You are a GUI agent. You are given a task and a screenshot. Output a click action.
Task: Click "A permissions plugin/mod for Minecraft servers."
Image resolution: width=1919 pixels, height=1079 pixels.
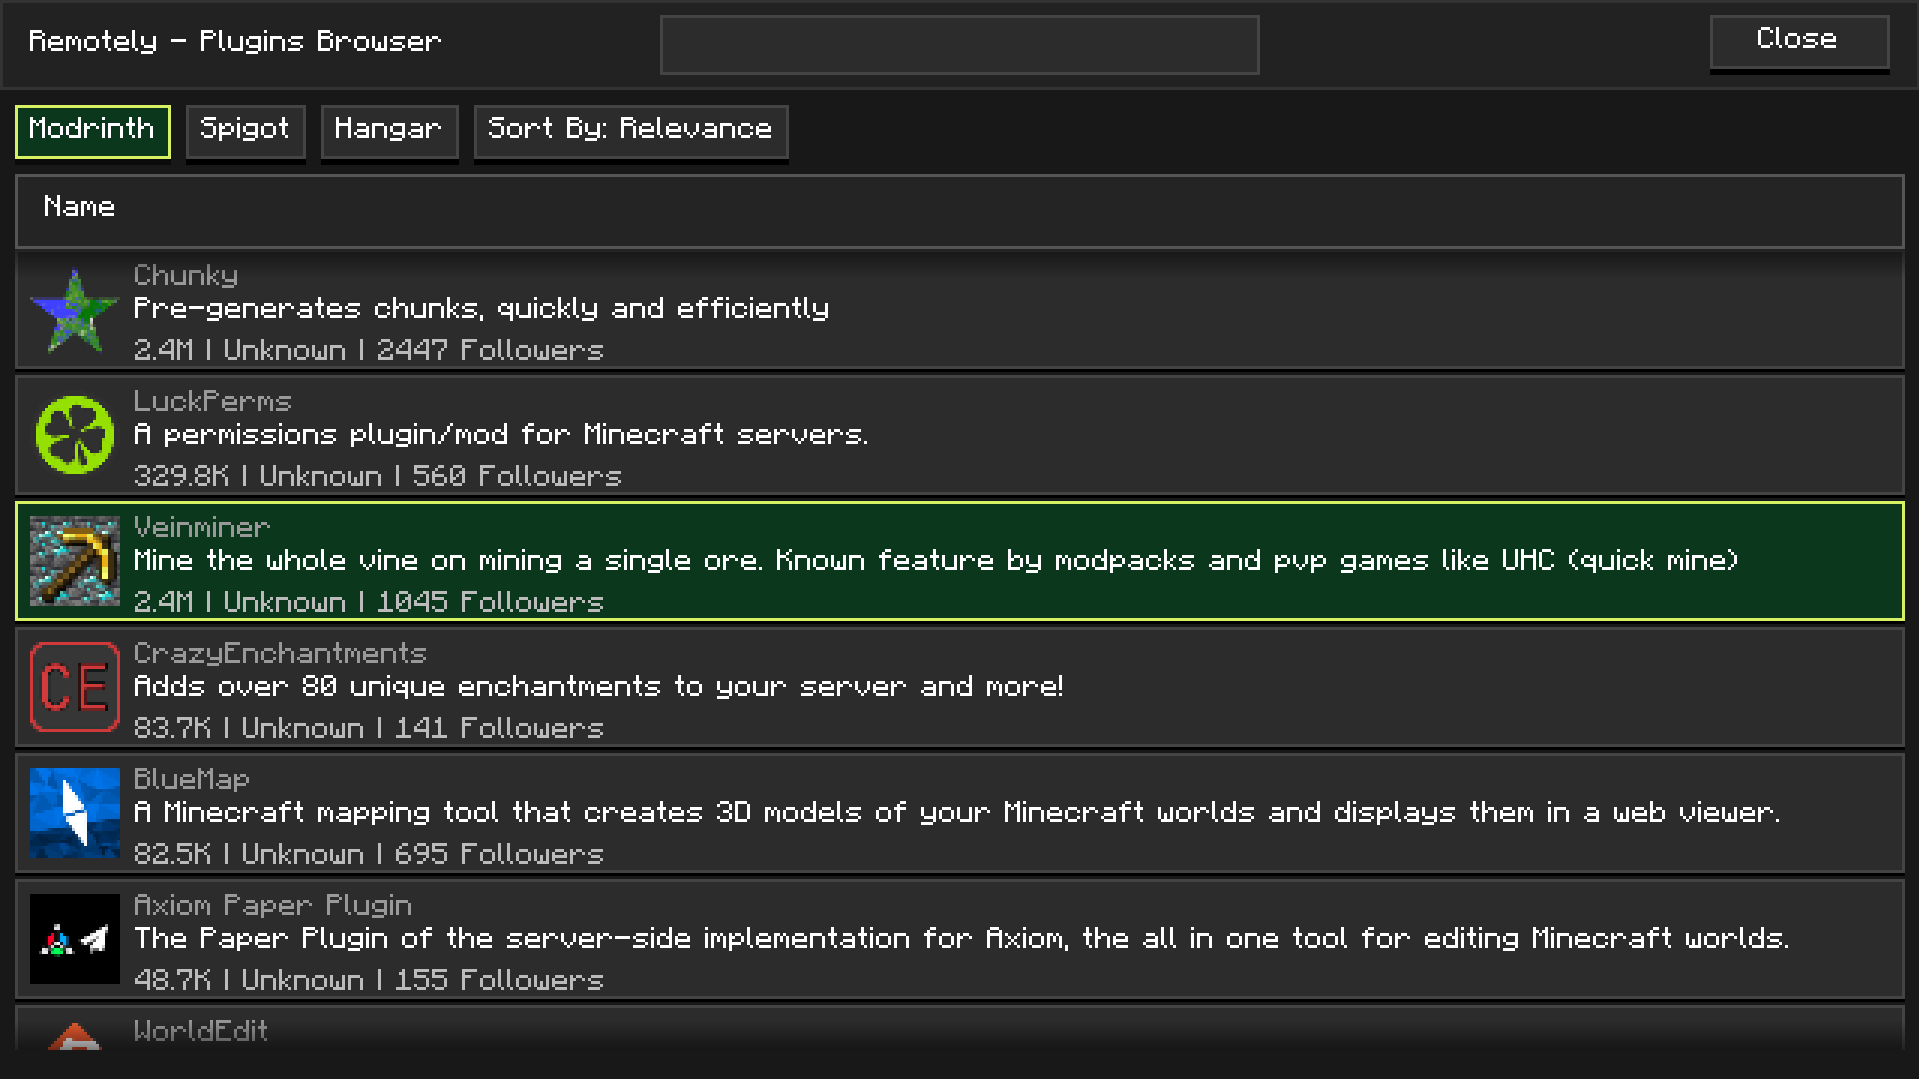coord(501,434)
